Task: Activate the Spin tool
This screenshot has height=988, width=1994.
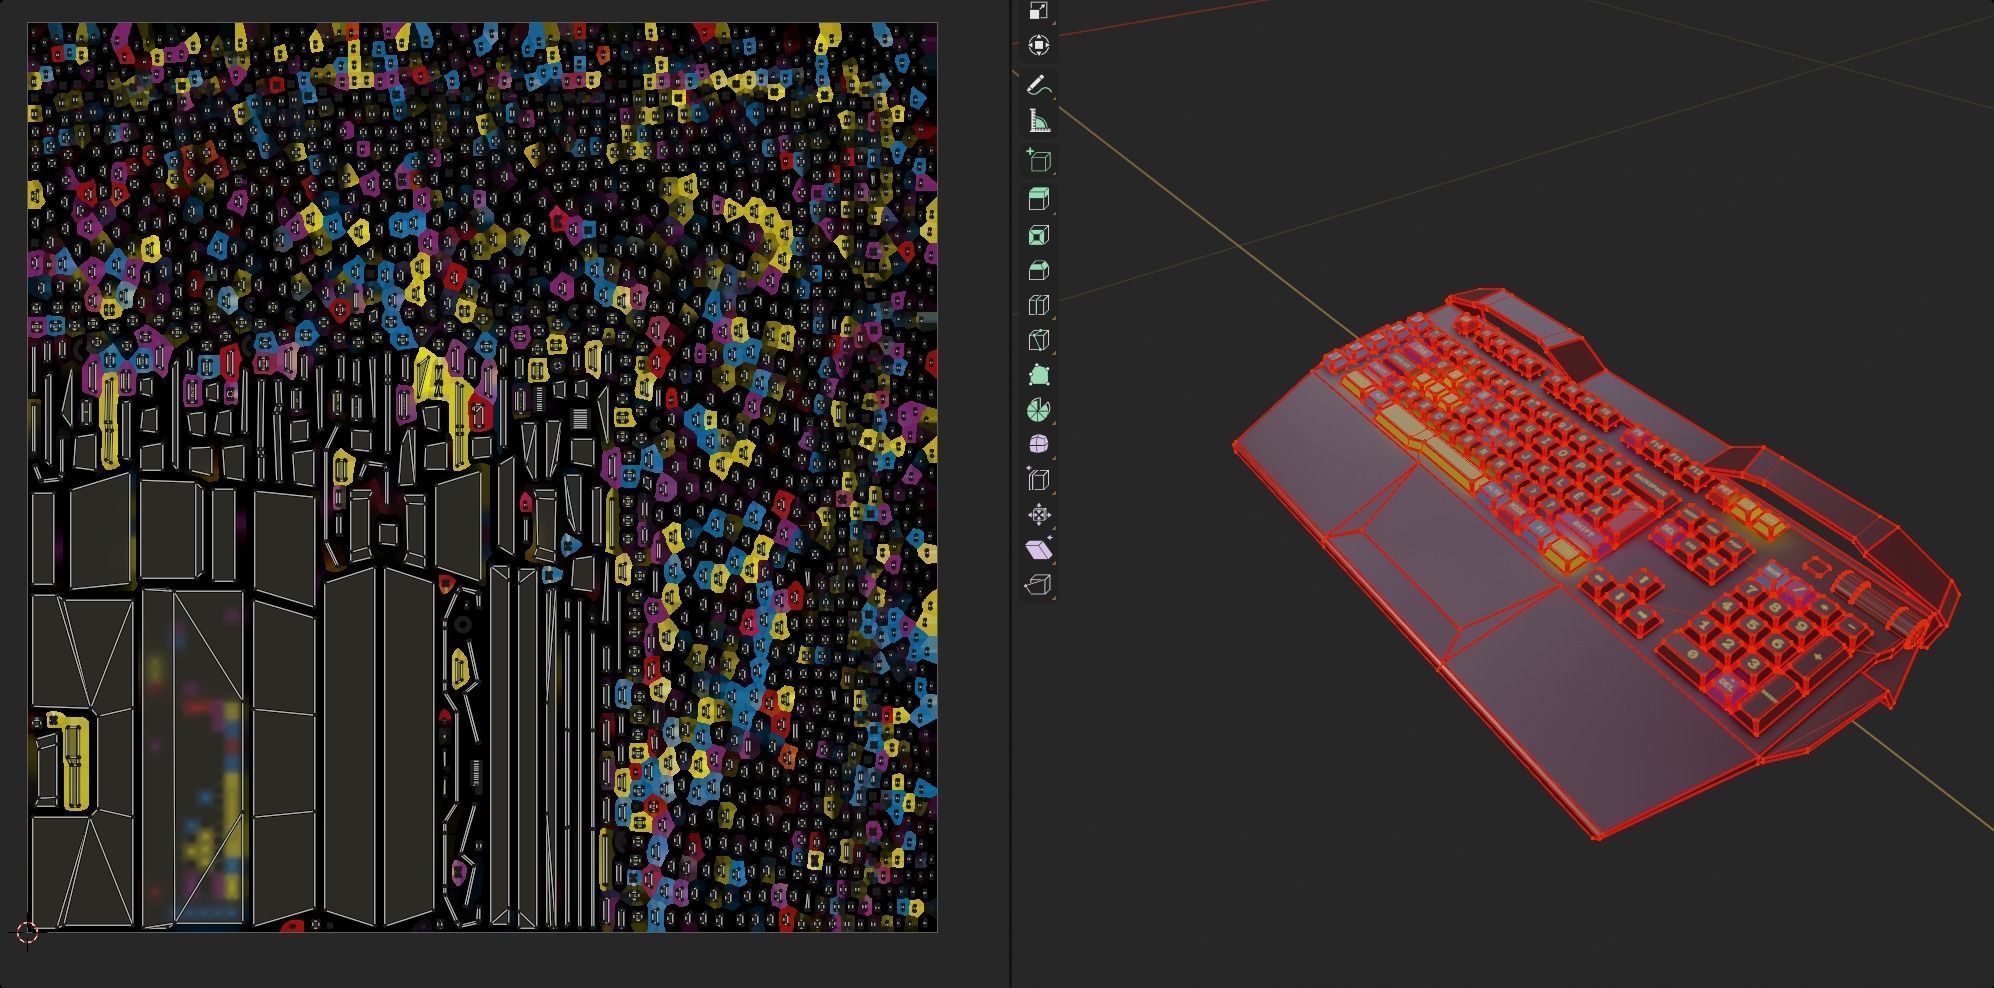Action: tap(1039, 410)
